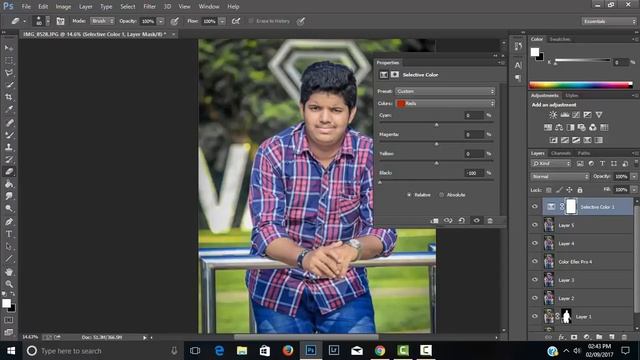Toggle adjustment visibility eye in Properties panel

[x=476, y=221]
